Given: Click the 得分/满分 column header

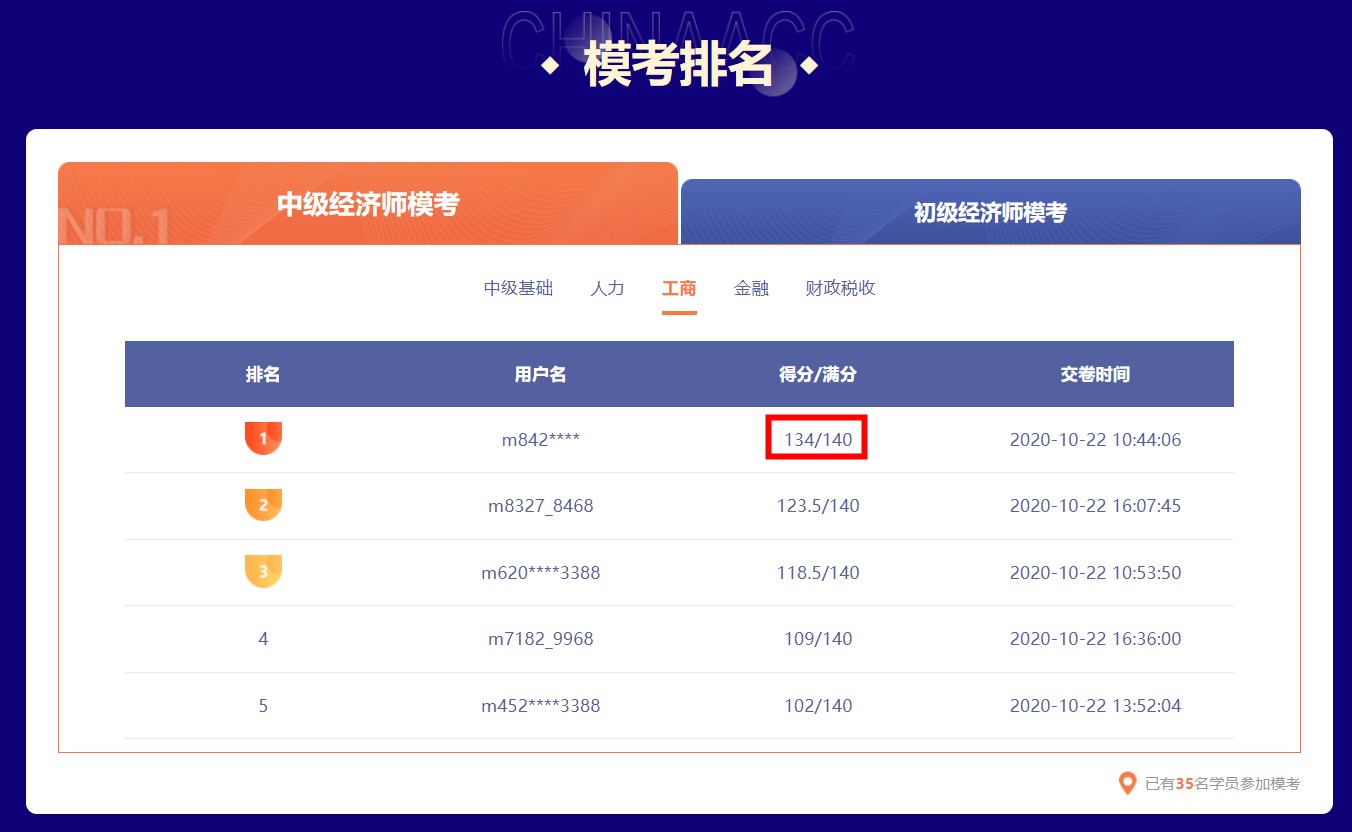Looking at the screenshot, I should click(x=816, y=374).
